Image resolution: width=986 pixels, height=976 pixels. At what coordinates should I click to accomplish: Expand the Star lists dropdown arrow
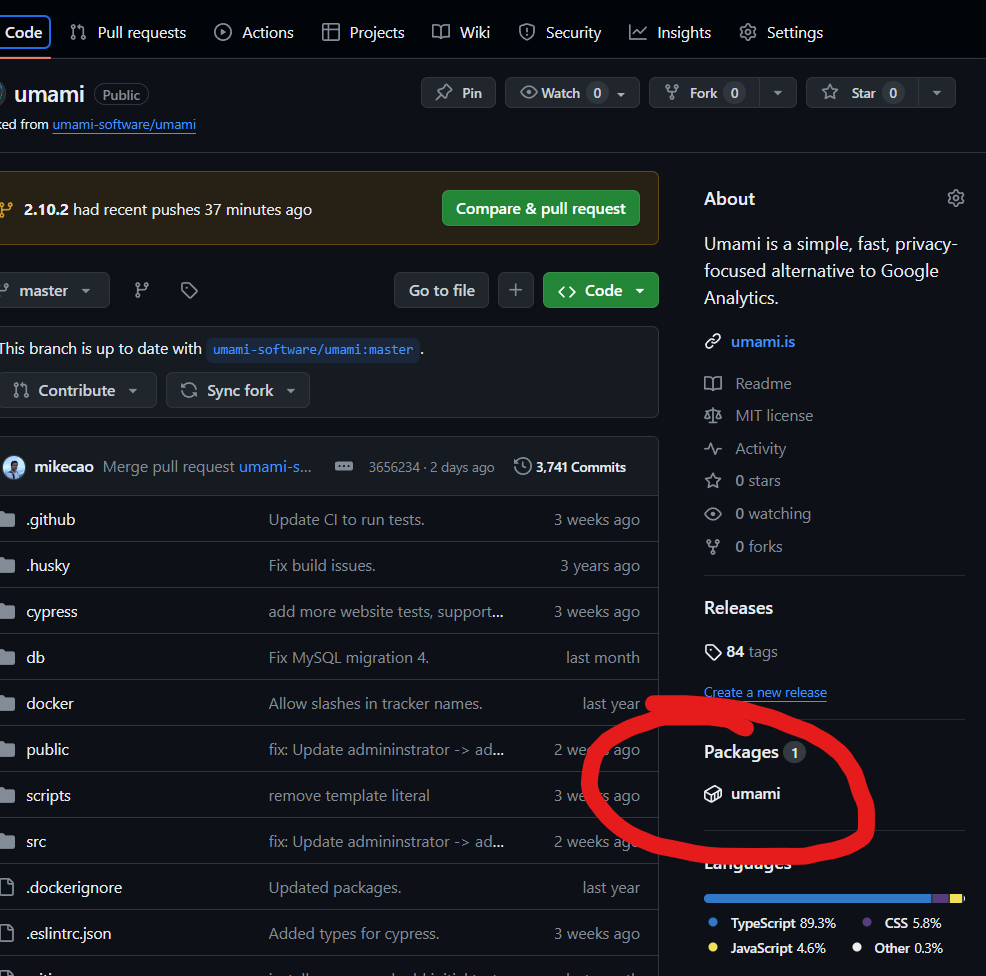tap(937, 93)
